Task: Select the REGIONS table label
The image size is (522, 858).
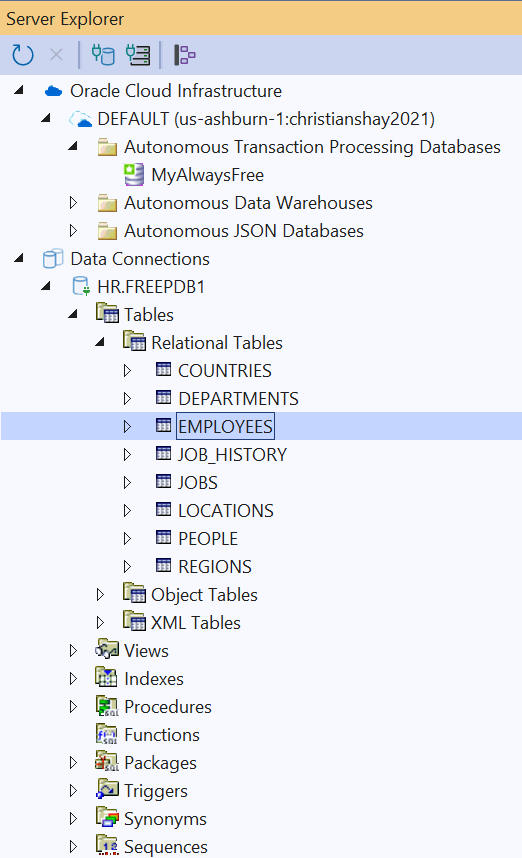Action: pos(214,566)
